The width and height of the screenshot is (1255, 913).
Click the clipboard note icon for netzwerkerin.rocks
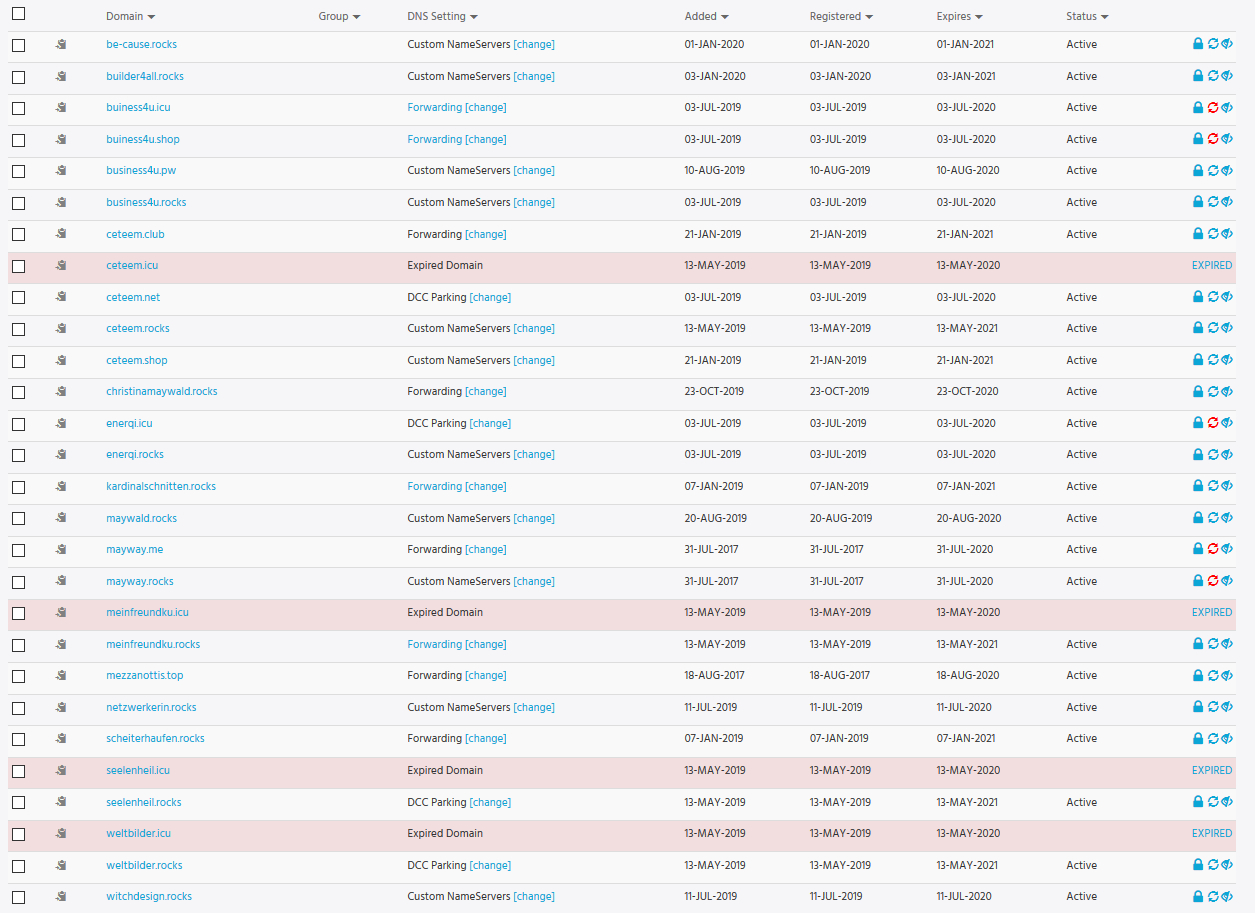point(61,707)
